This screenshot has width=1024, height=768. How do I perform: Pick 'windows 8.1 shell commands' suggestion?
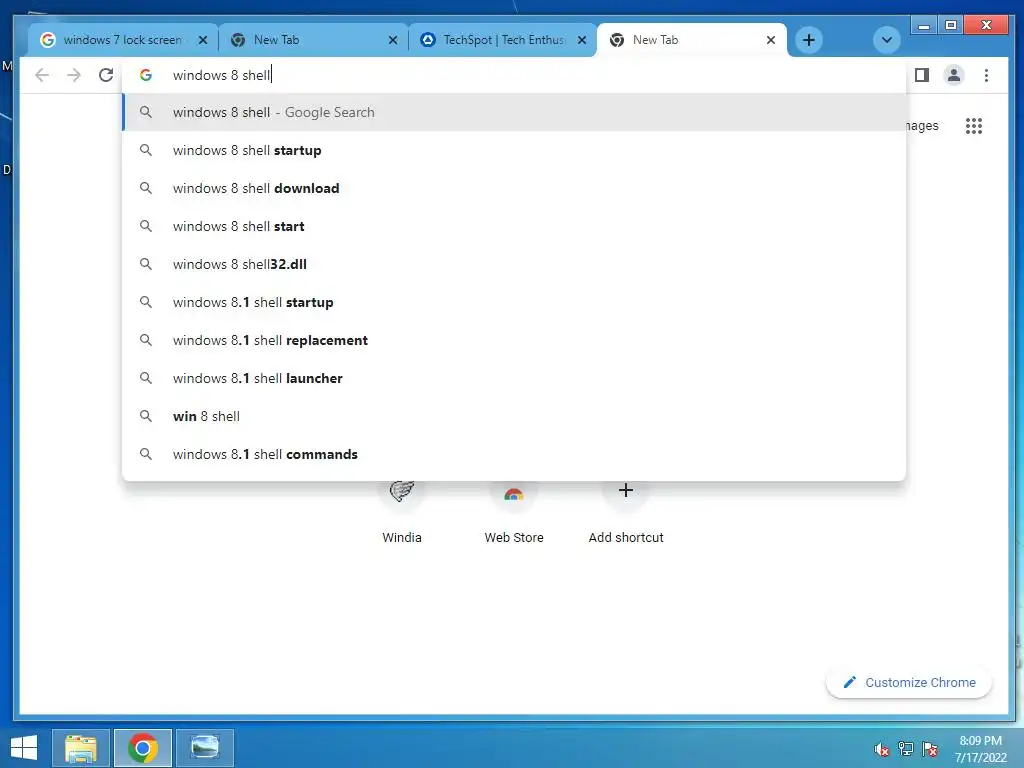(514, 454)
